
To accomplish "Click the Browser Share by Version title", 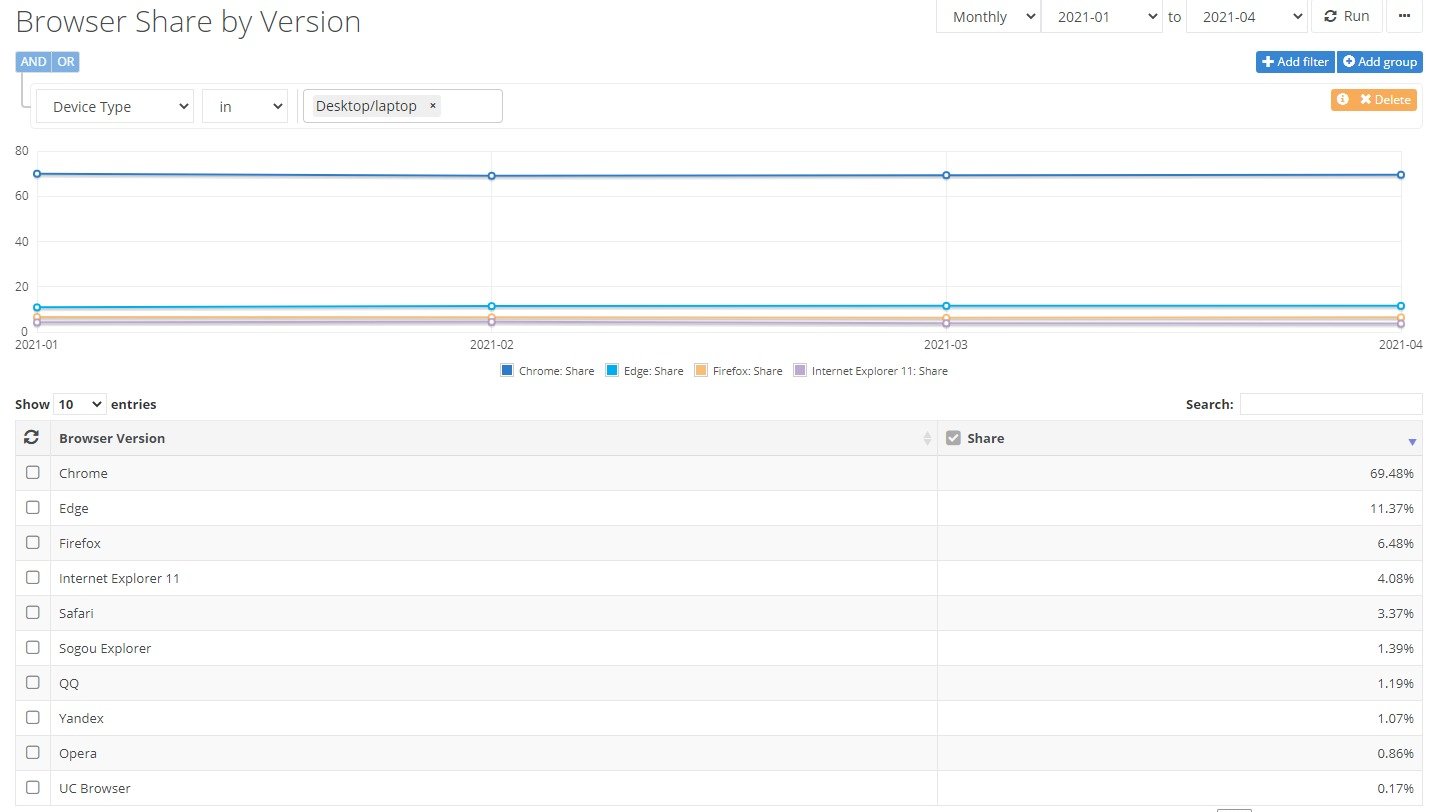I will 188,21.
